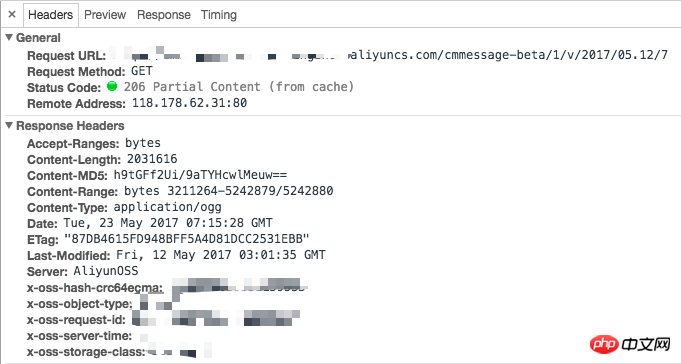Click the green status code indicator
681x364 pixels.
(x=112, y=86)
